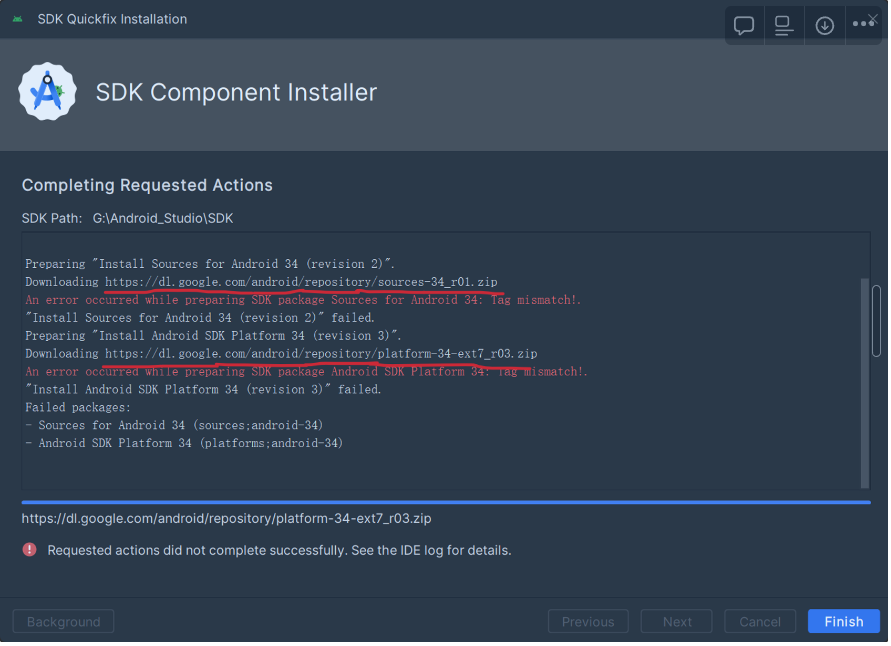Click the red Sources for Android 34 error line
This screenshot has width=891, height=646.
pos(303,300)
